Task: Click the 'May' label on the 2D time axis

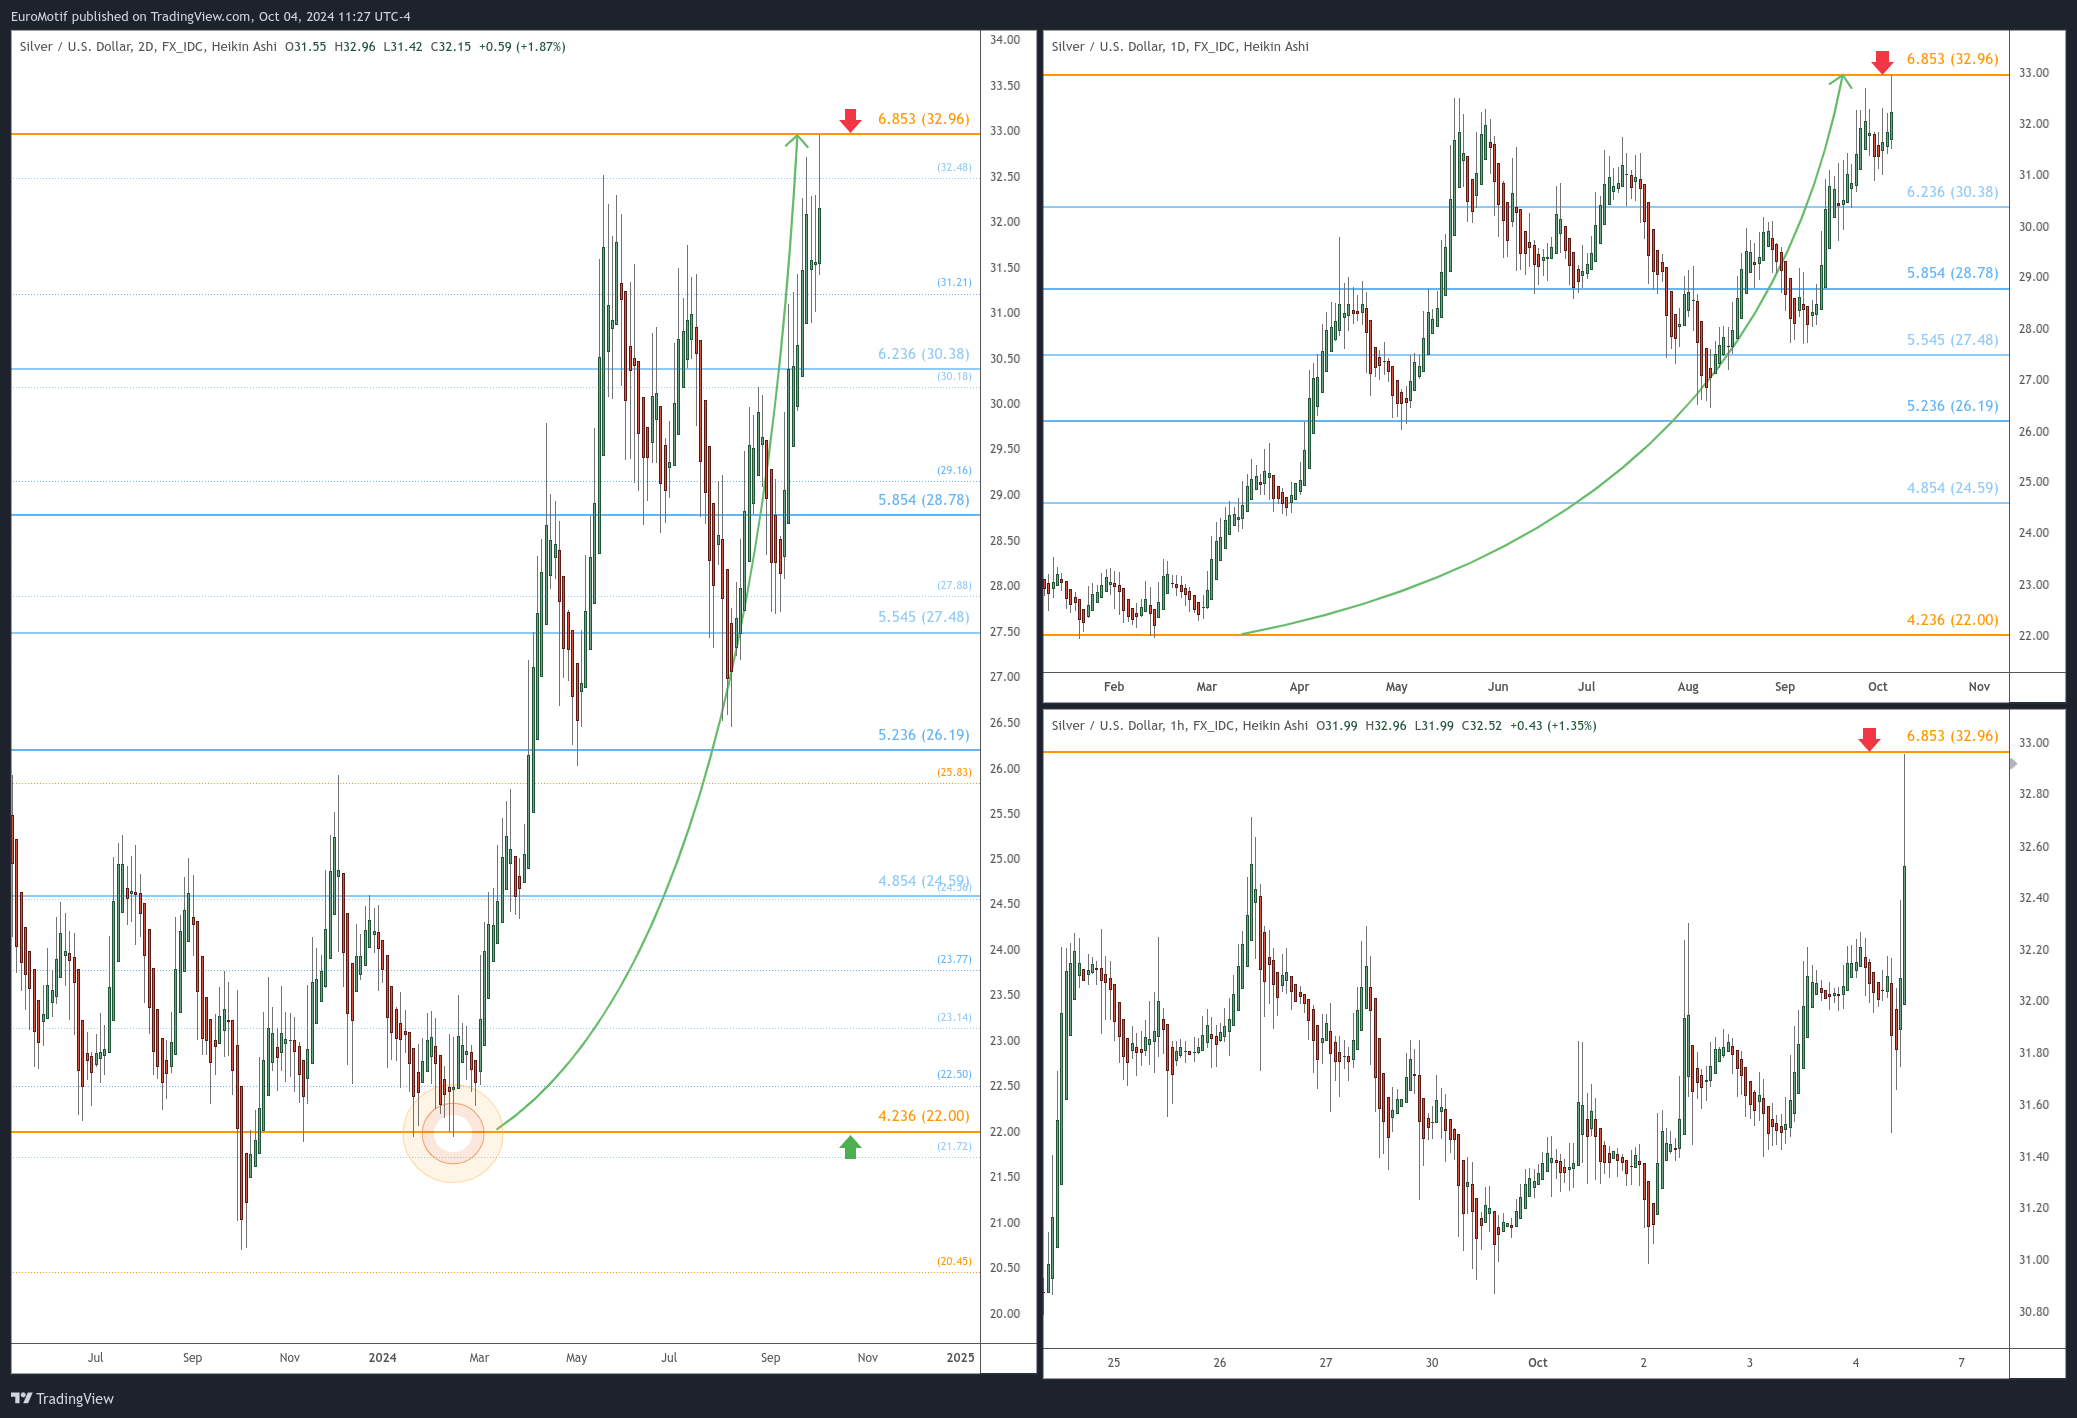Action: tap(577, 1358)
